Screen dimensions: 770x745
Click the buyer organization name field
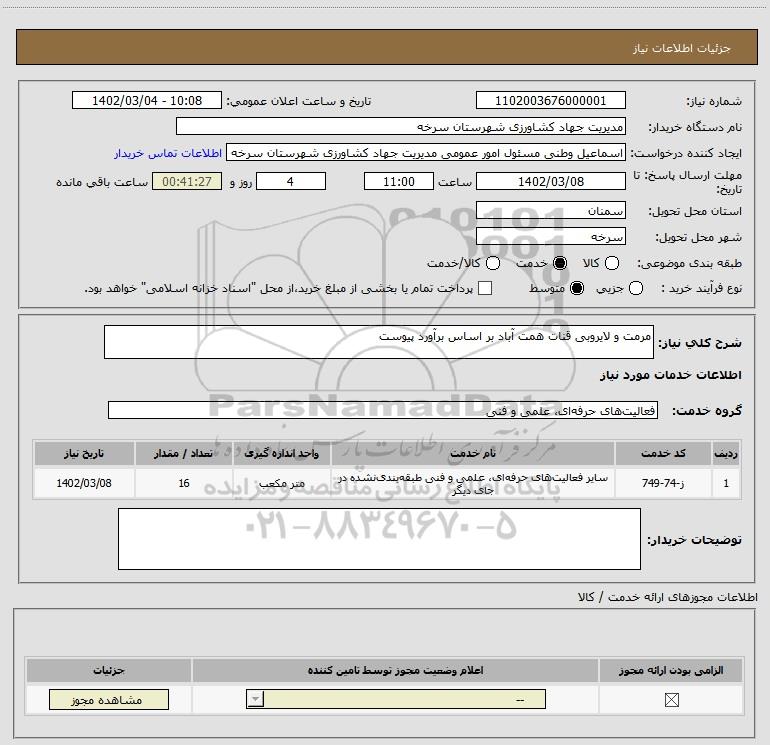[x=401, y=126]
